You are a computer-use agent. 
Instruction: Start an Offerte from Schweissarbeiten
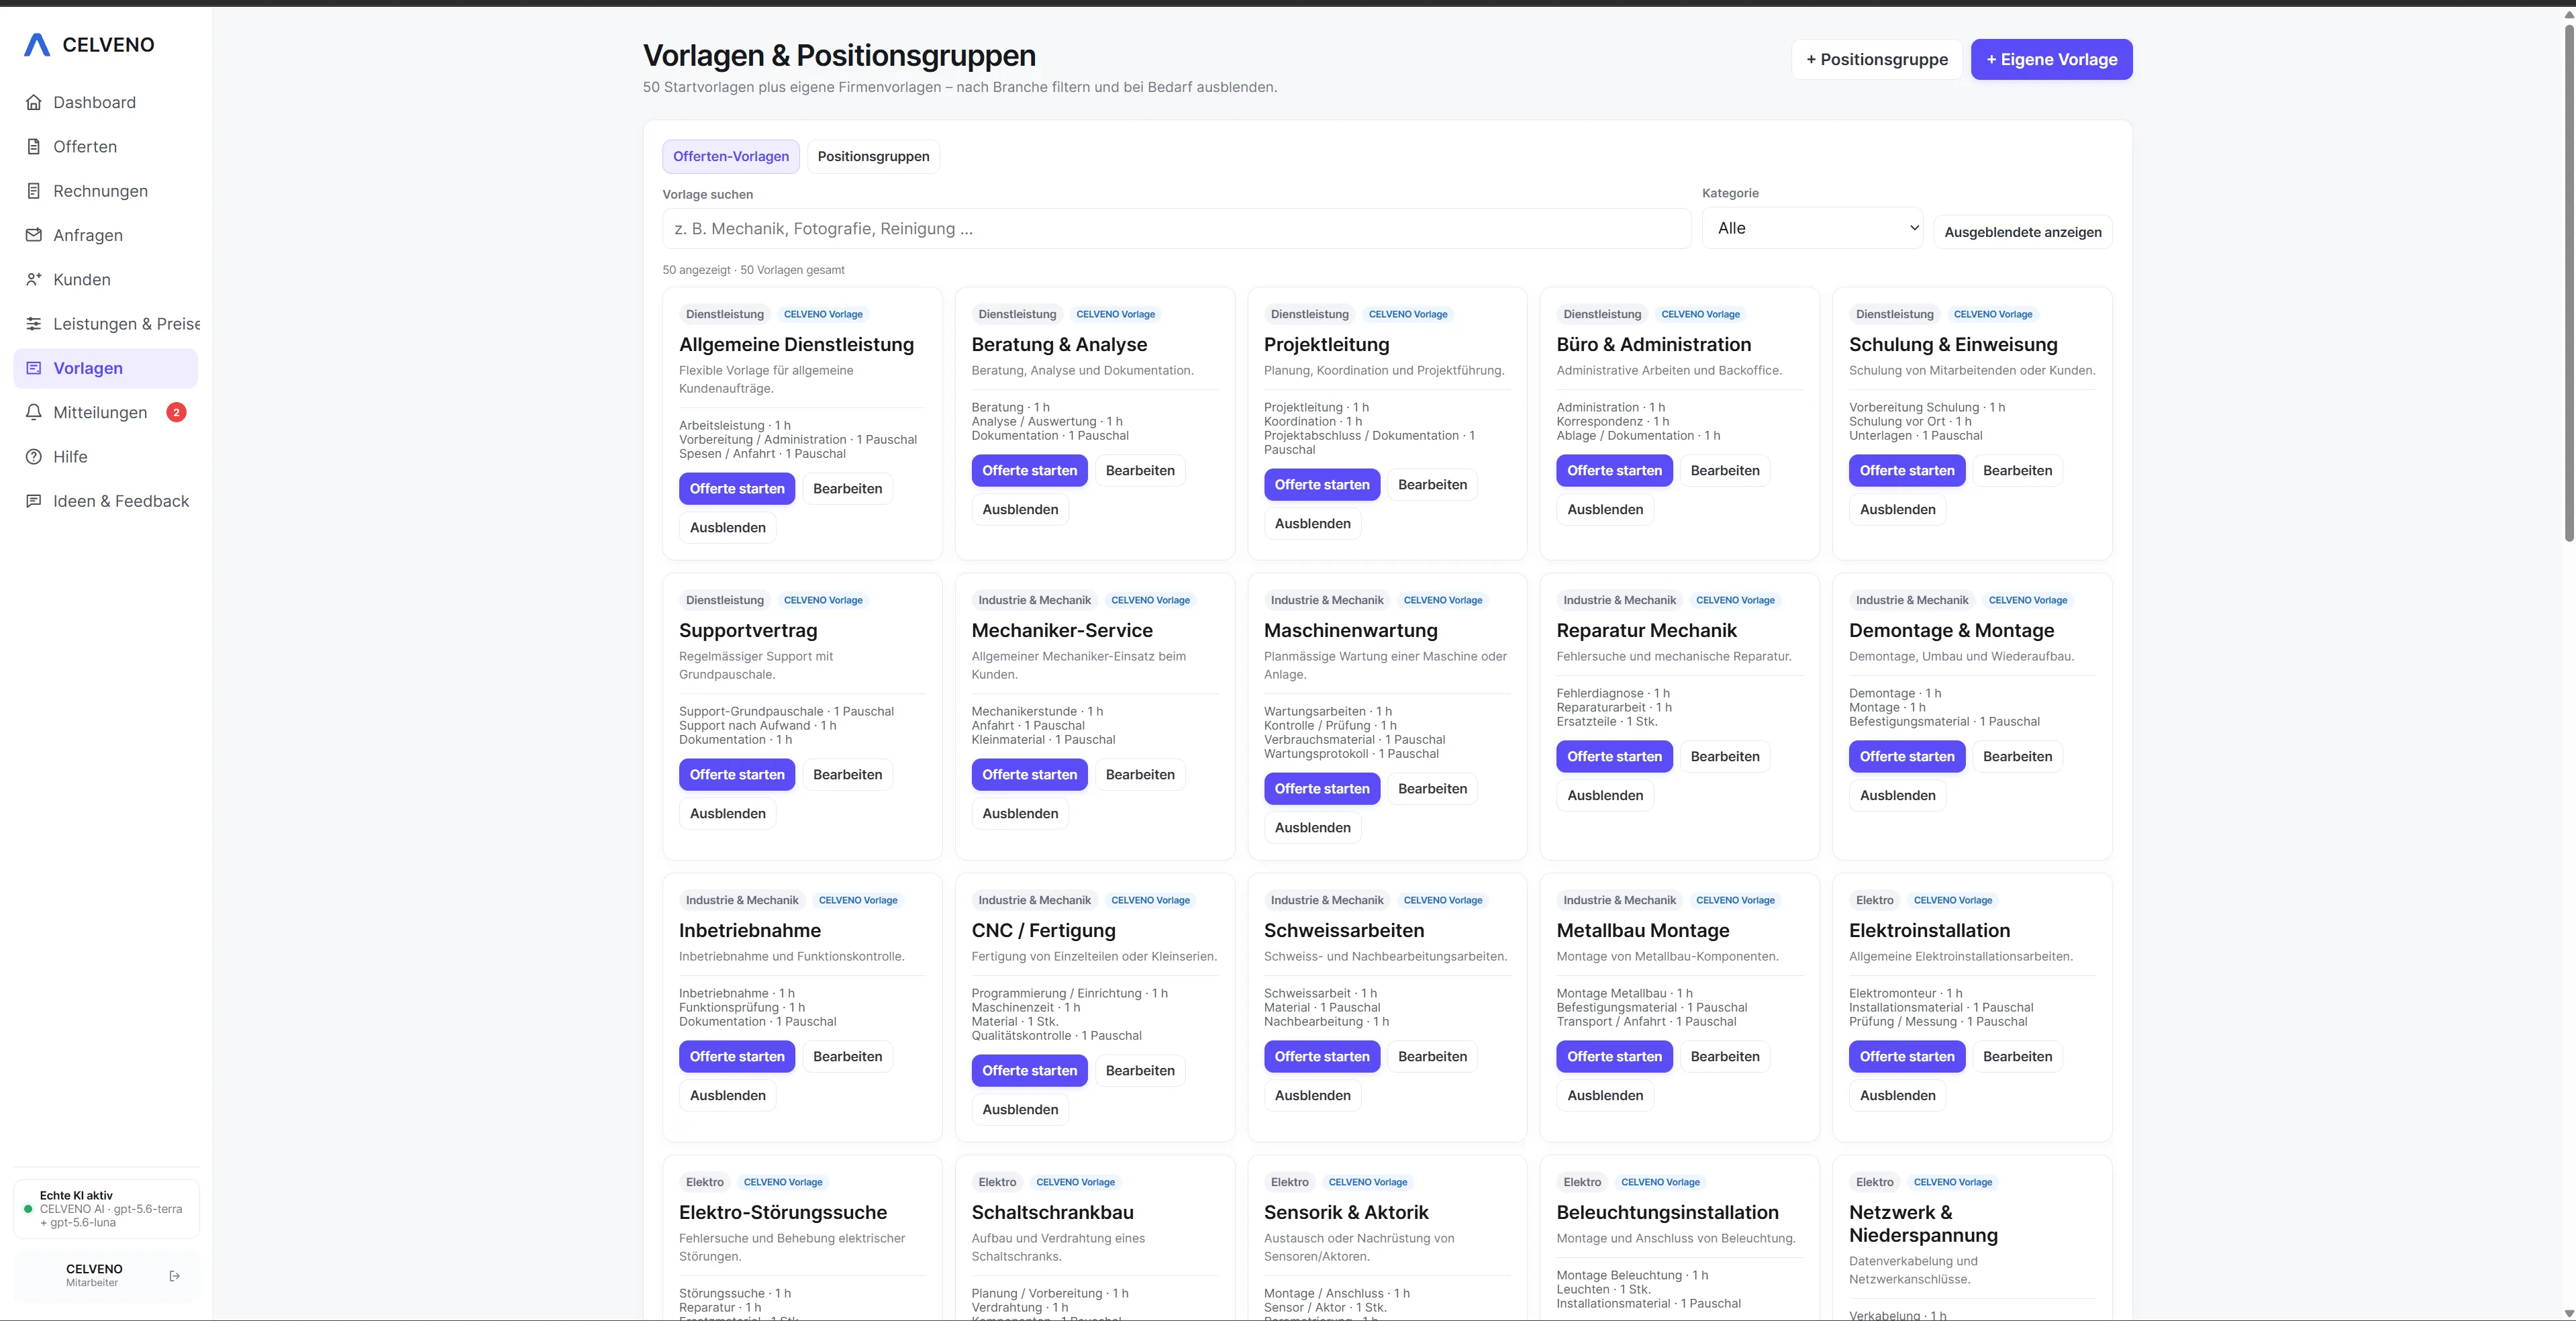(1322, 1057)
